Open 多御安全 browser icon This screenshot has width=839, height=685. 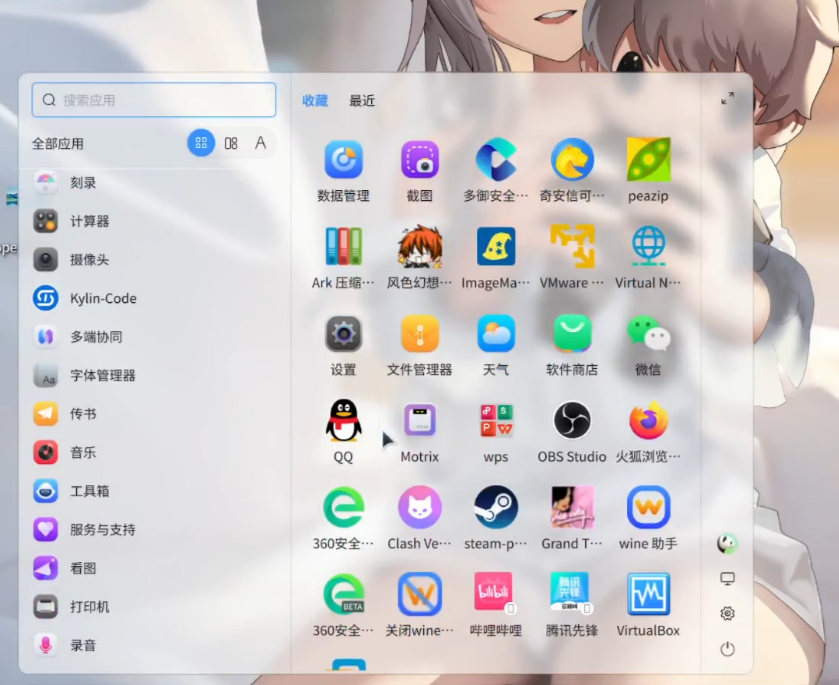[x=496, y=159]
